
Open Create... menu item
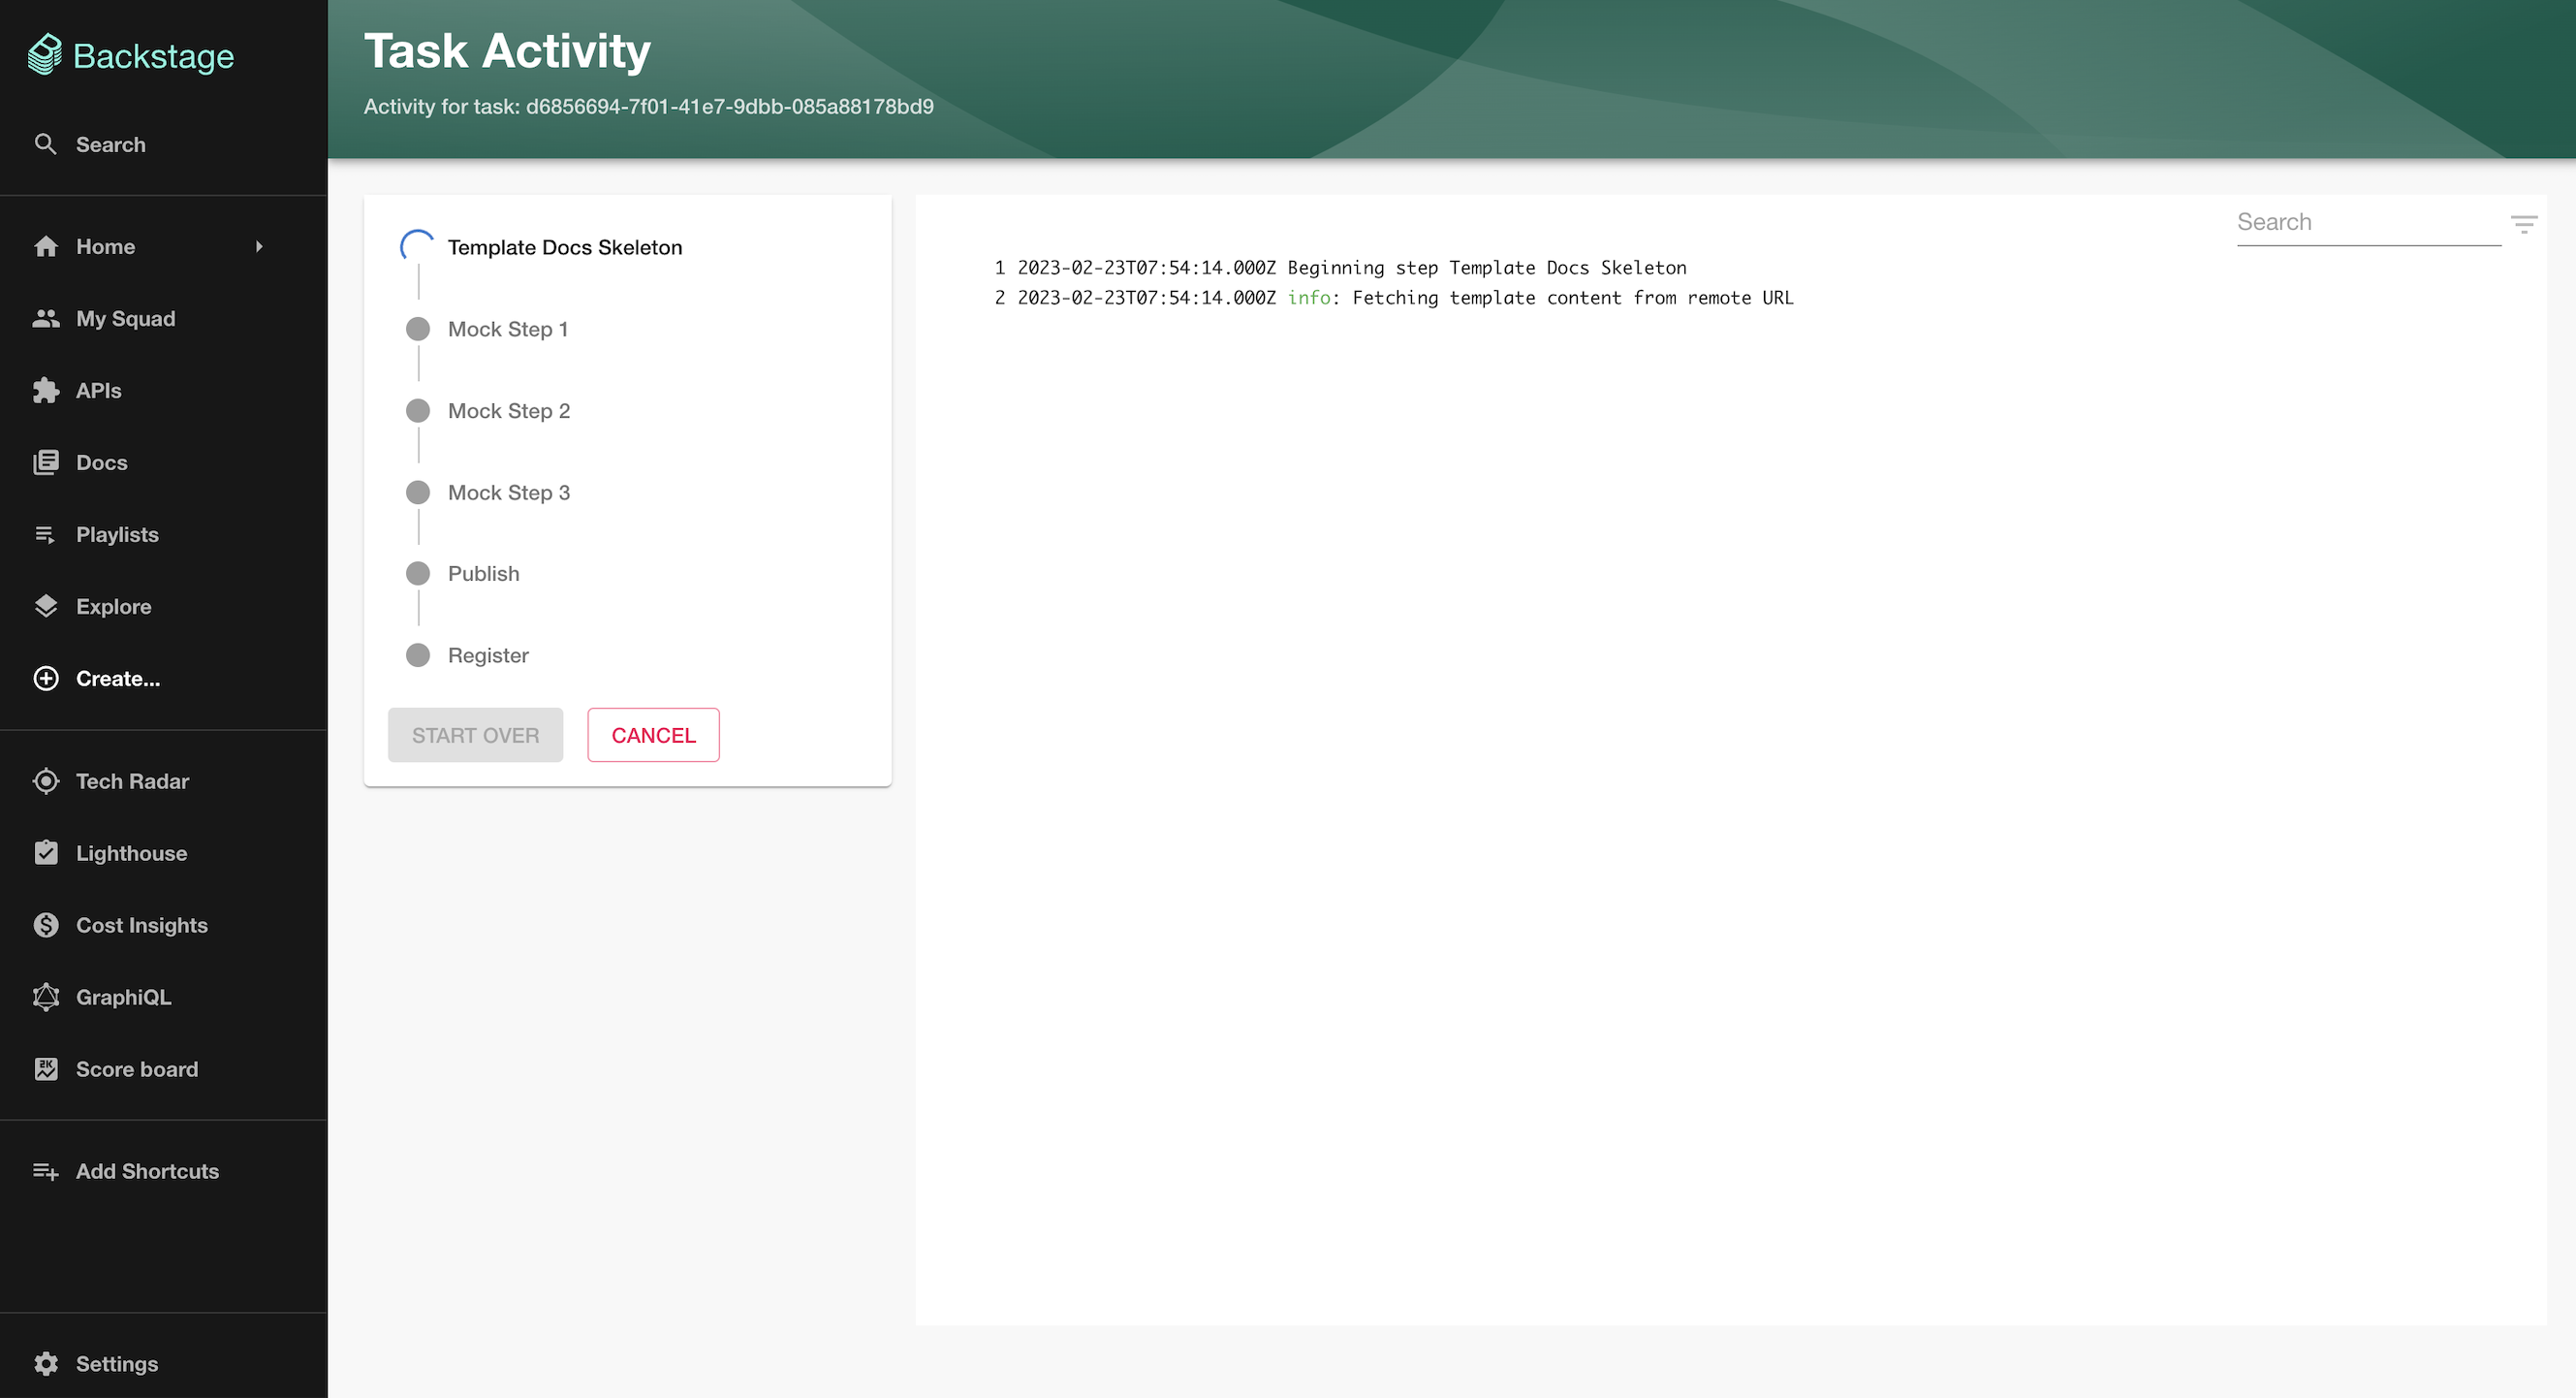117,677
